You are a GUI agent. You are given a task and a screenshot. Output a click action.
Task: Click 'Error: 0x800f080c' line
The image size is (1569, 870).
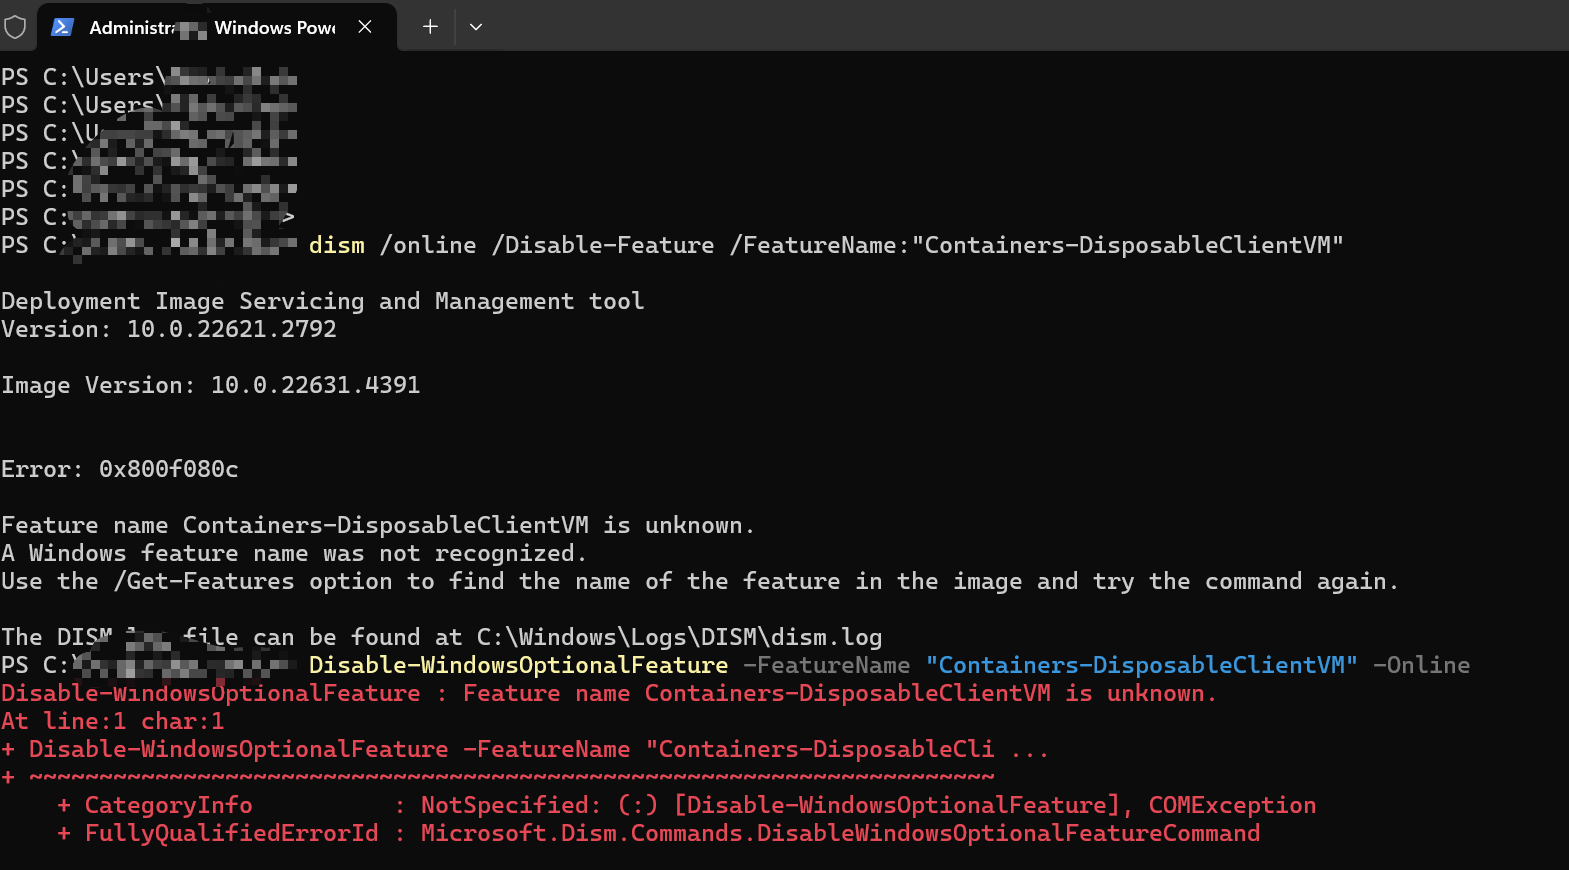(120, 469)
